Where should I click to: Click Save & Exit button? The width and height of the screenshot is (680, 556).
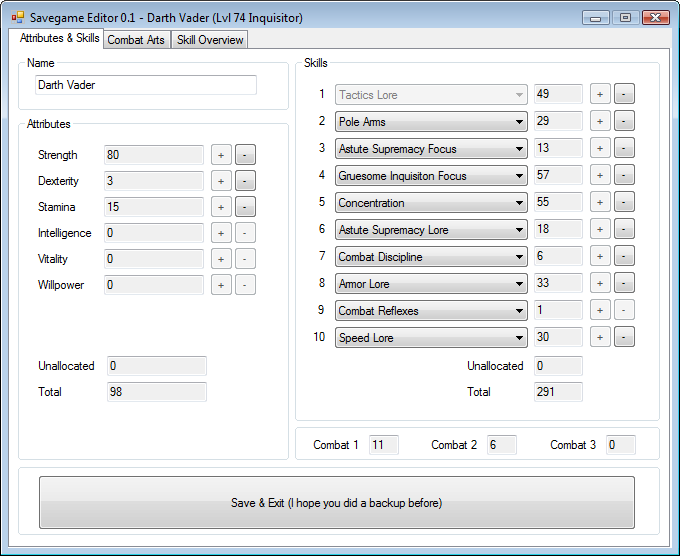click(337, 502)
